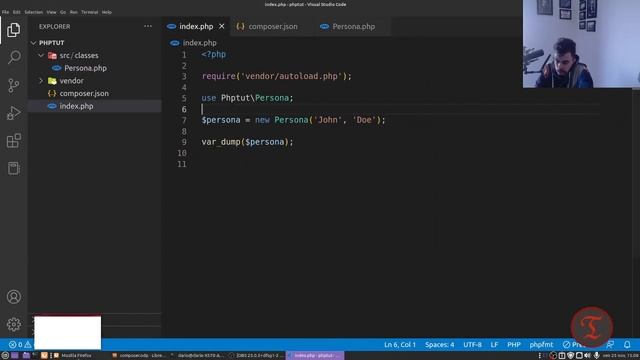Switch to composer.odp LibreOffice taskbar window
640x360 pixels.
(x=139, y=356)
